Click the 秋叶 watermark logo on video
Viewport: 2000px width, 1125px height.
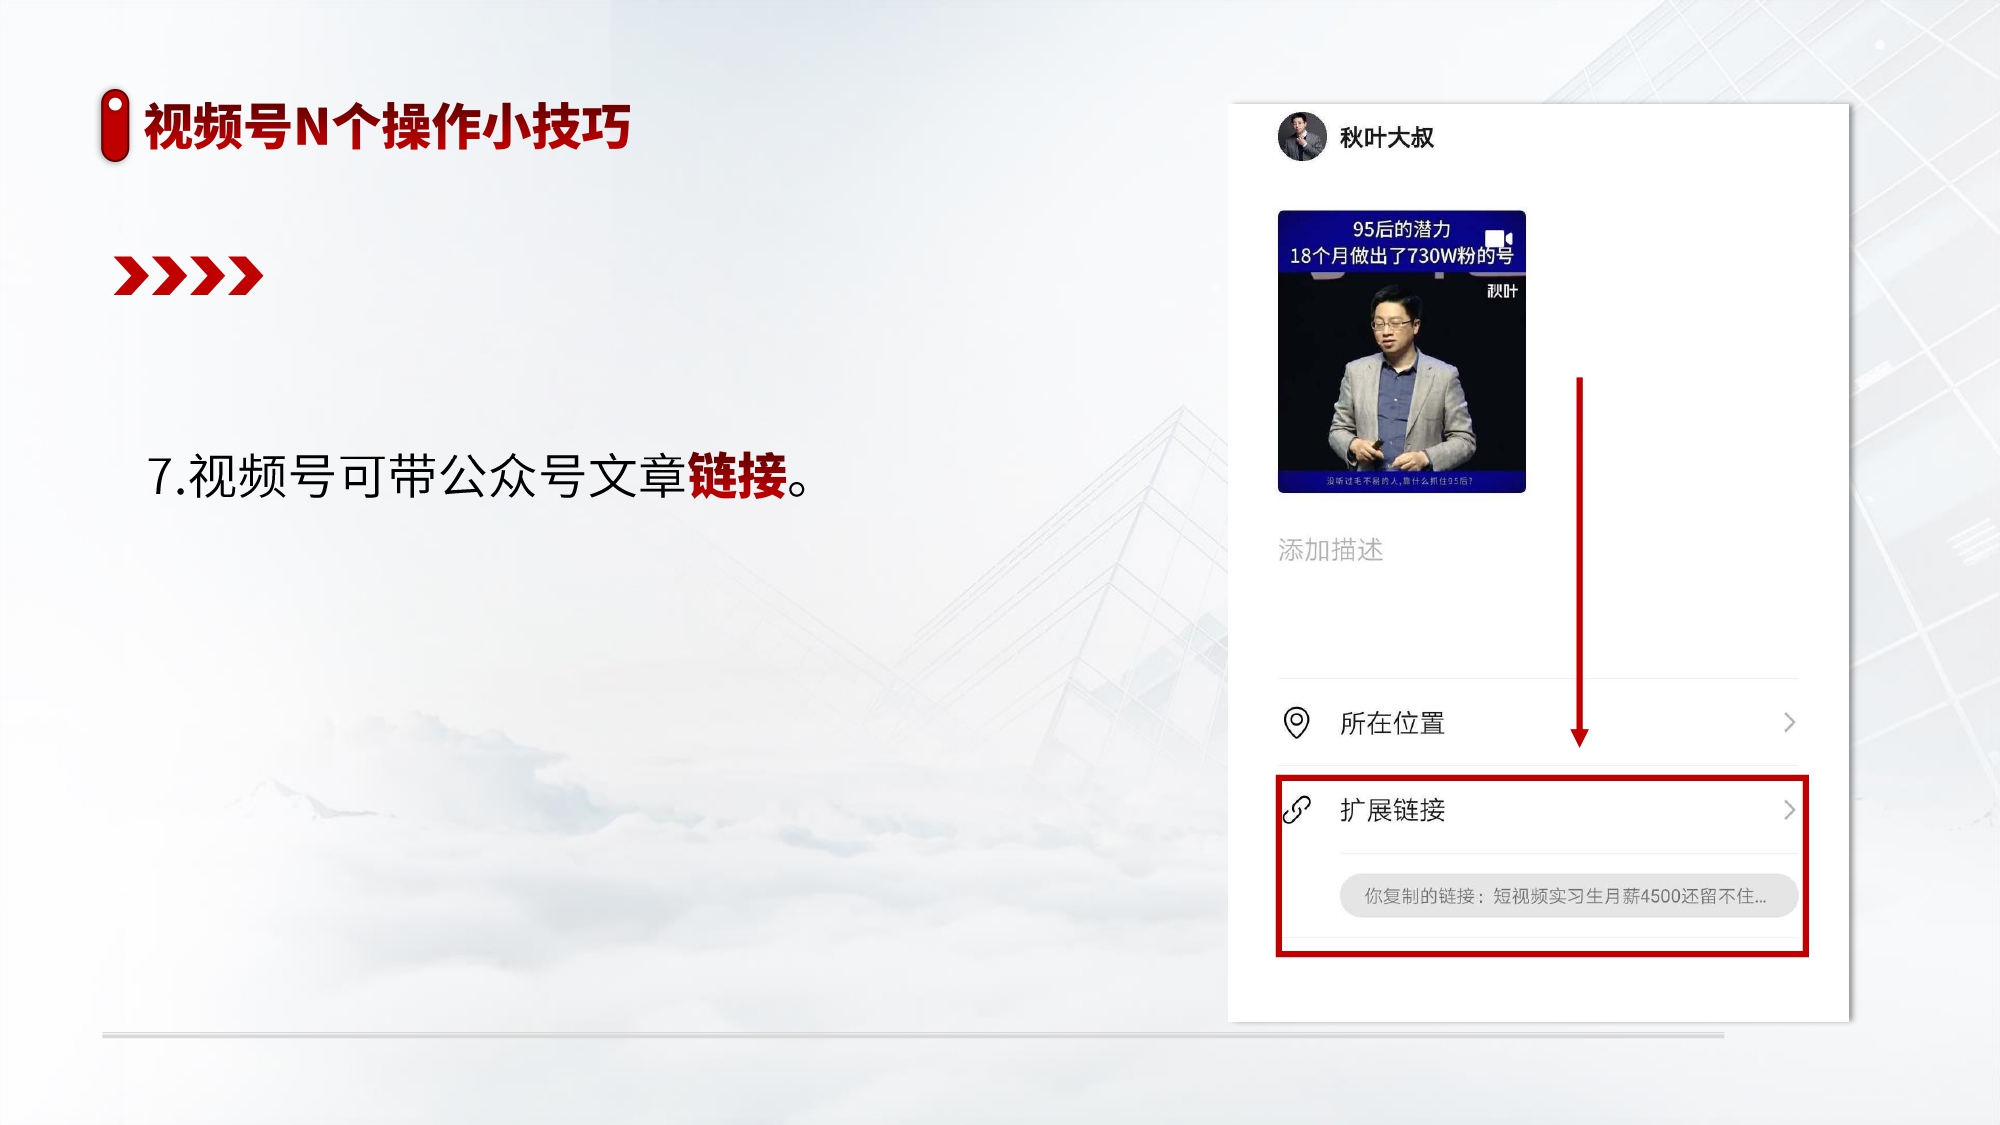[x=1502, y=291]
